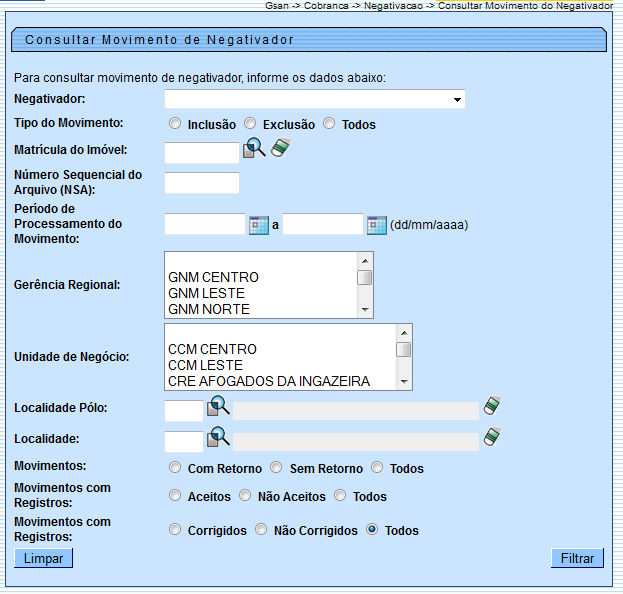Open start date calendar for Período de Processamento
Viewport: 623px width, 594px height.
click(259, 225)
